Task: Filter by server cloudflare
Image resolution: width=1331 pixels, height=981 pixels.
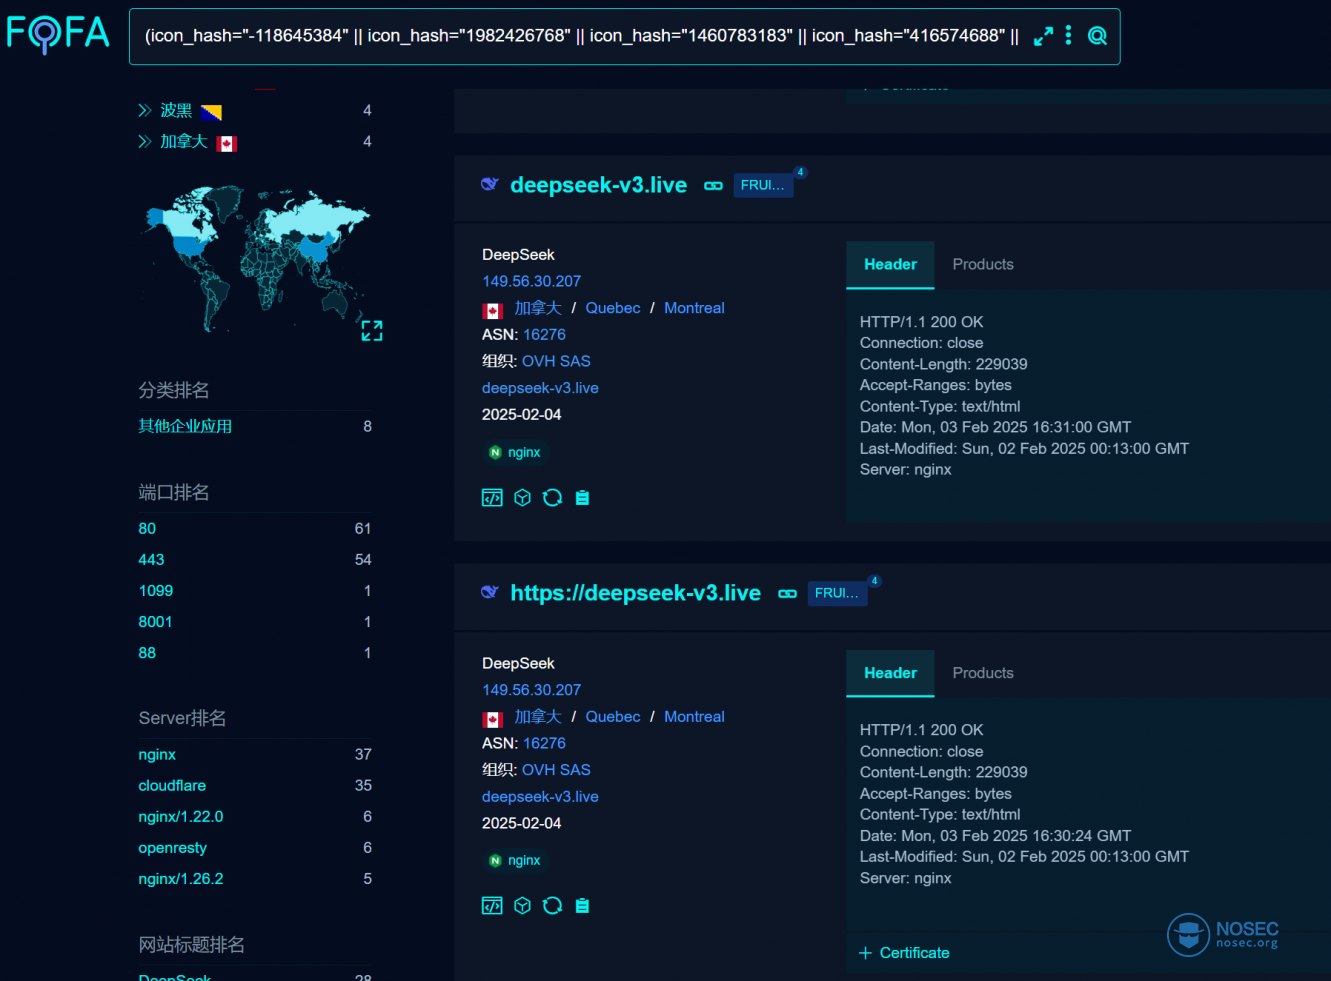Action: tap(172, 785)
